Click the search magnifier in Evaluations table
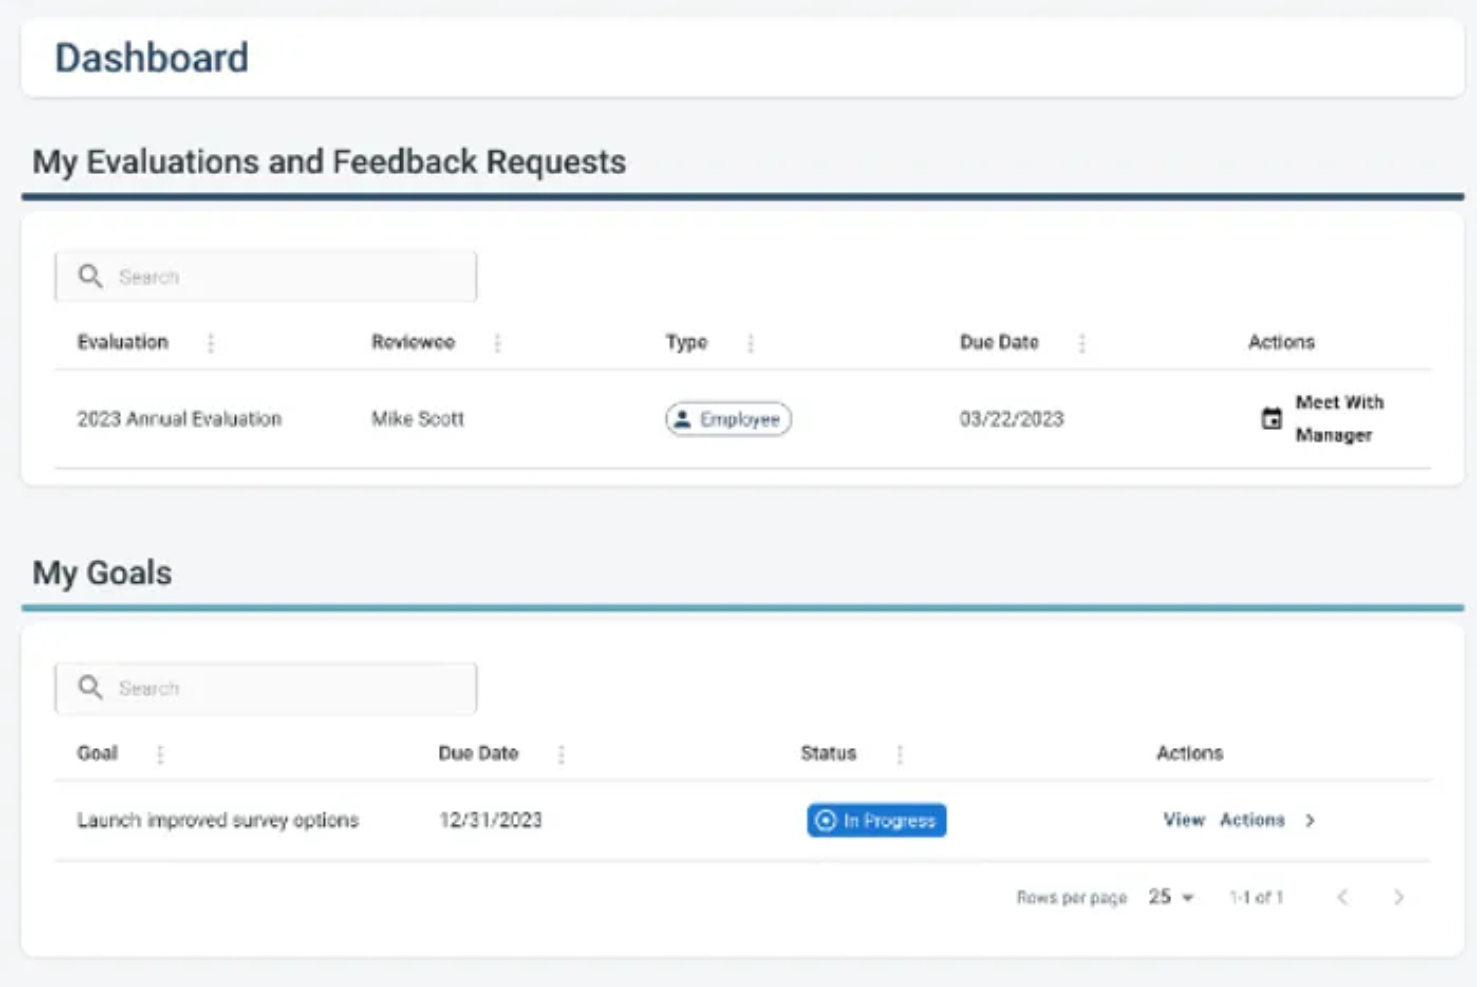The width and height of the screenshot is (1480, 987). tap(91, 276)
